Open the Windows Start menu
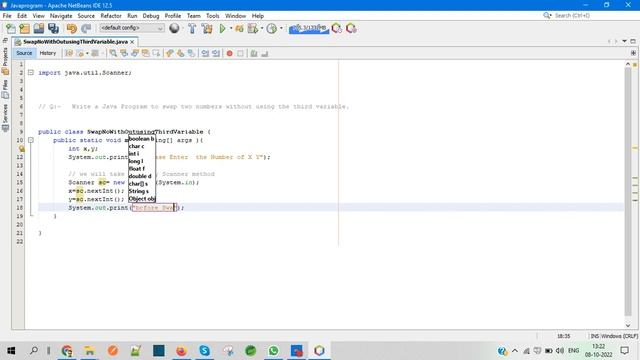The image size is (640, 360). click(x=11, y=351)
